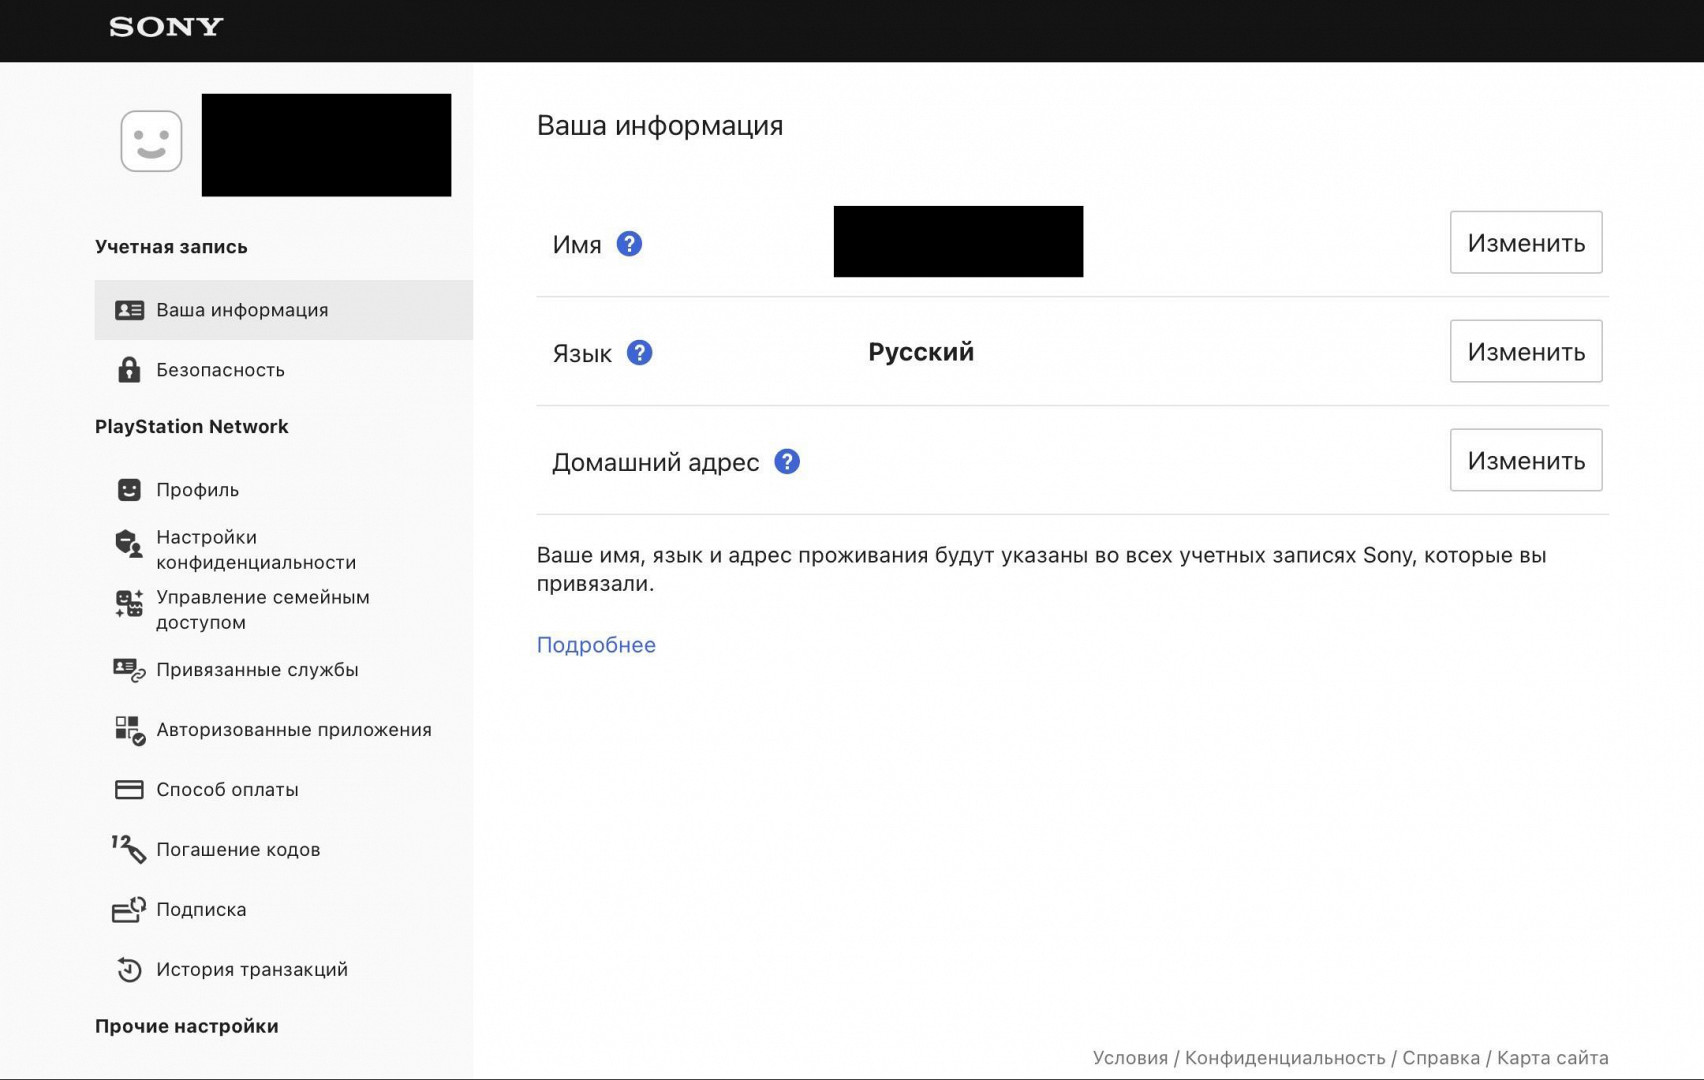Click the clock icon for История транзакций

pos(129,970)
